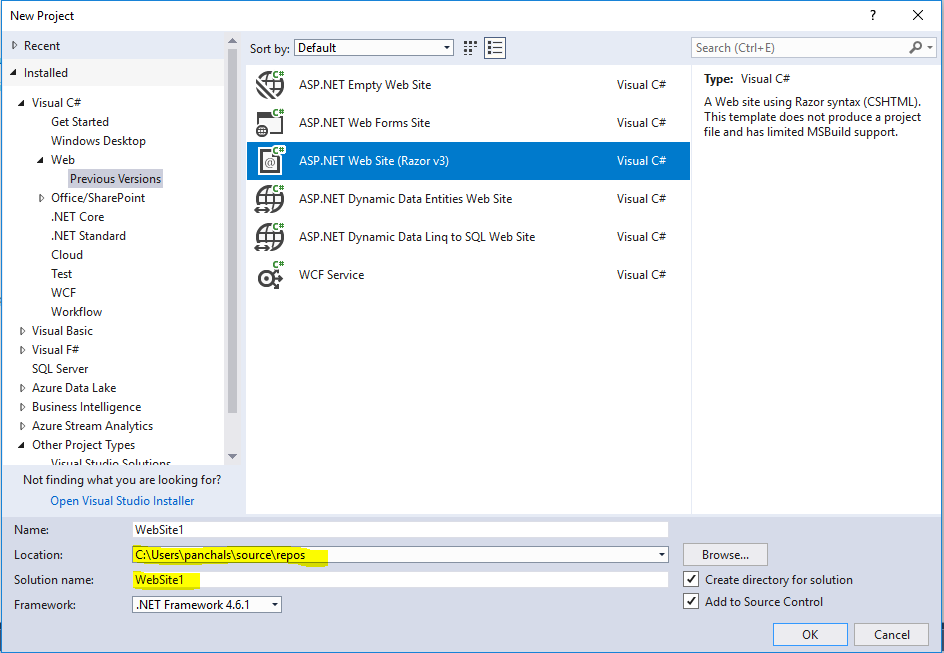The width and height of the screenshot is (944, 653).
Task: Click the Razor v3 Web Site icon
Action: 270,161
